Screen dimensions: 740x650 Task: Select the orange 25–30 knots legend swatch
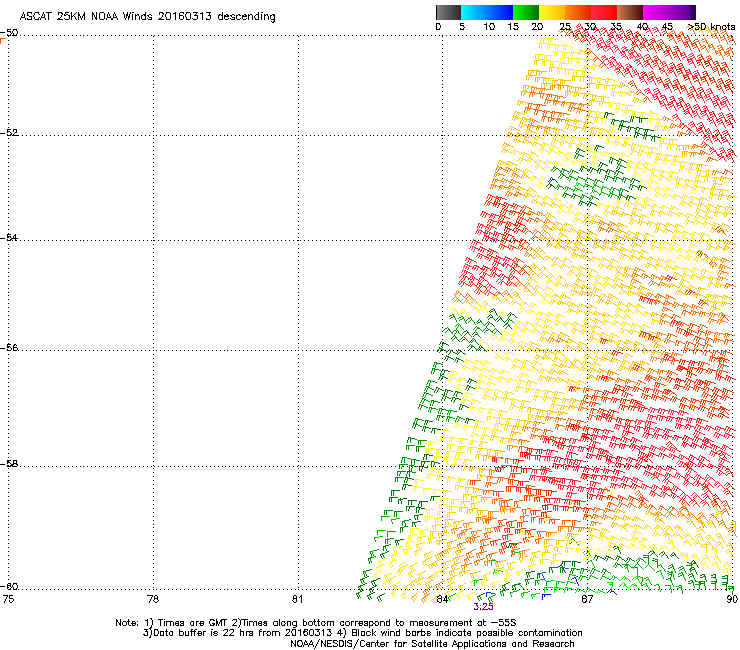pos(578,12)
